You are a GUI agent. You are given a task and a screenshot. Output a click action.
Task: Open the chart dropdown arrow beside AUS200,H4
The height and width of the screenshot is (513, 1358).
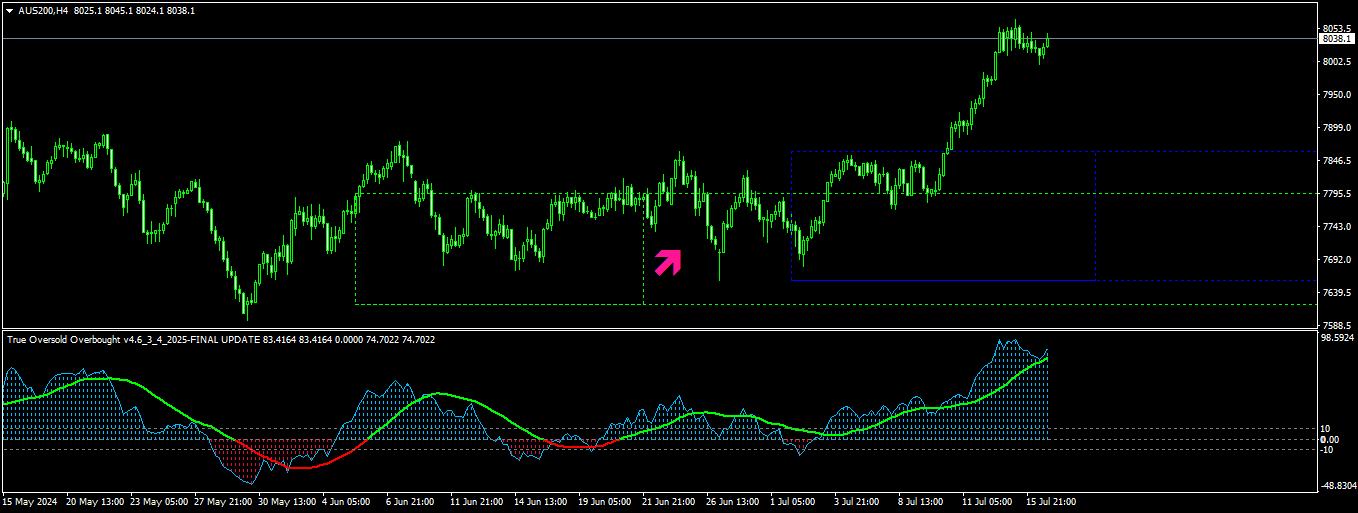[9, 10]
